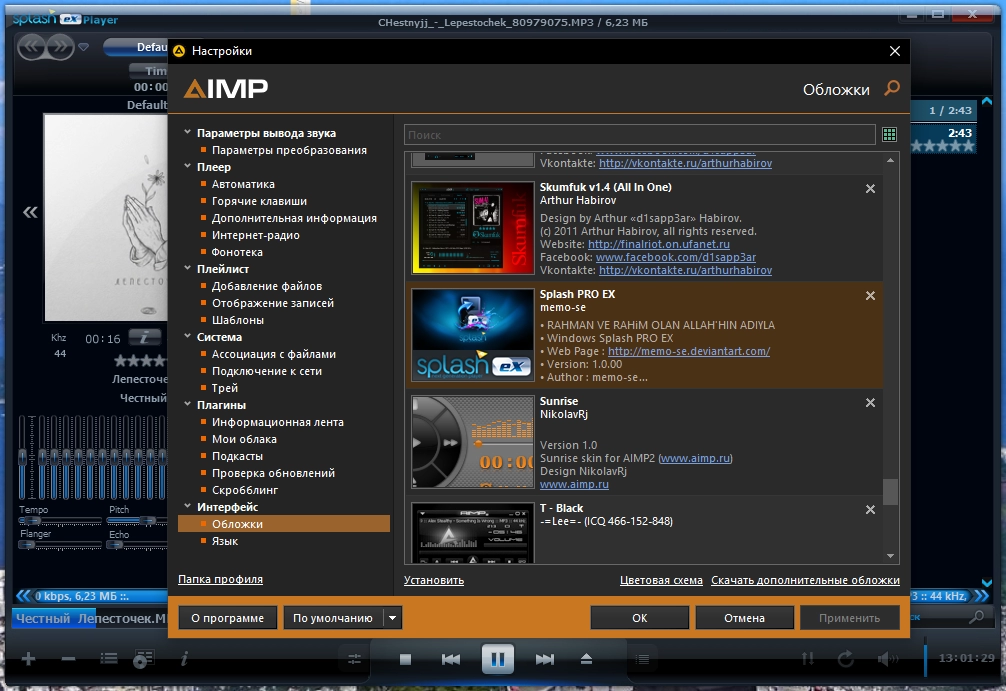Select the Sunrise skin thumbnail
Image resolution: width=1006 pixels, height=691 pixels.
tap(473, 442)
